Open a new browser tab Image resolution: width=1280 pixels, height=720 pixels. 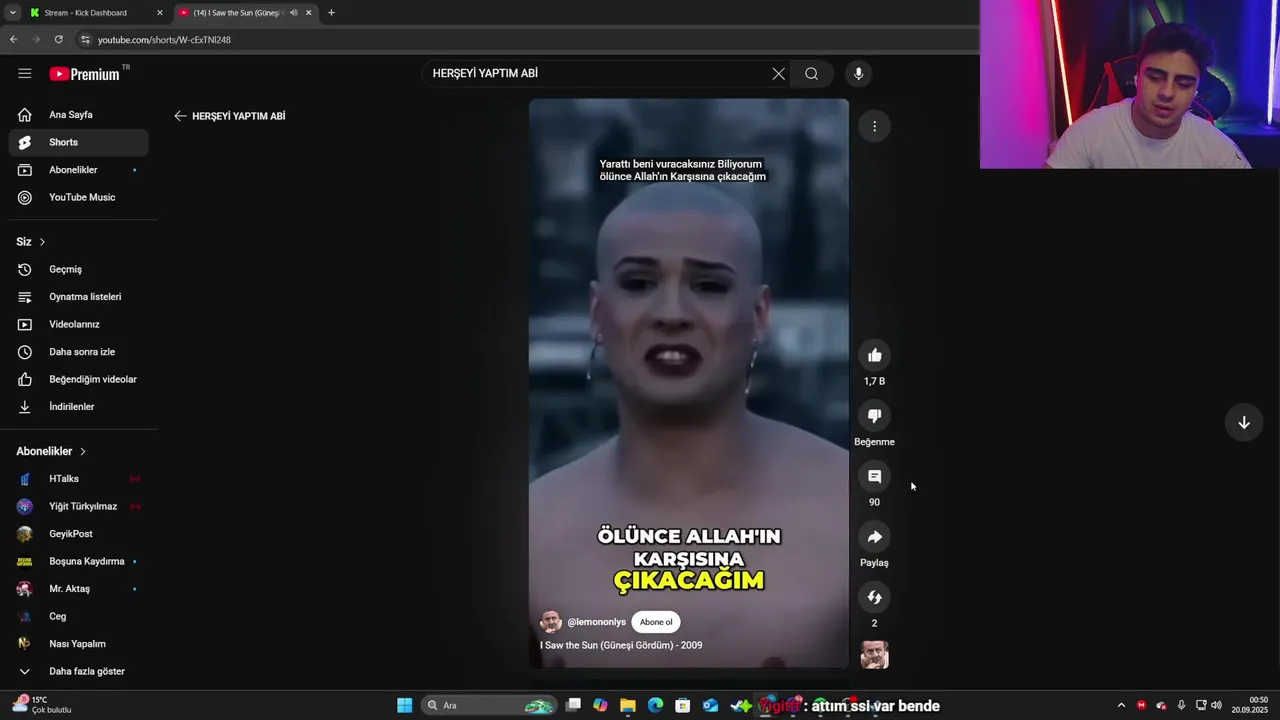[x=331, y=13]
